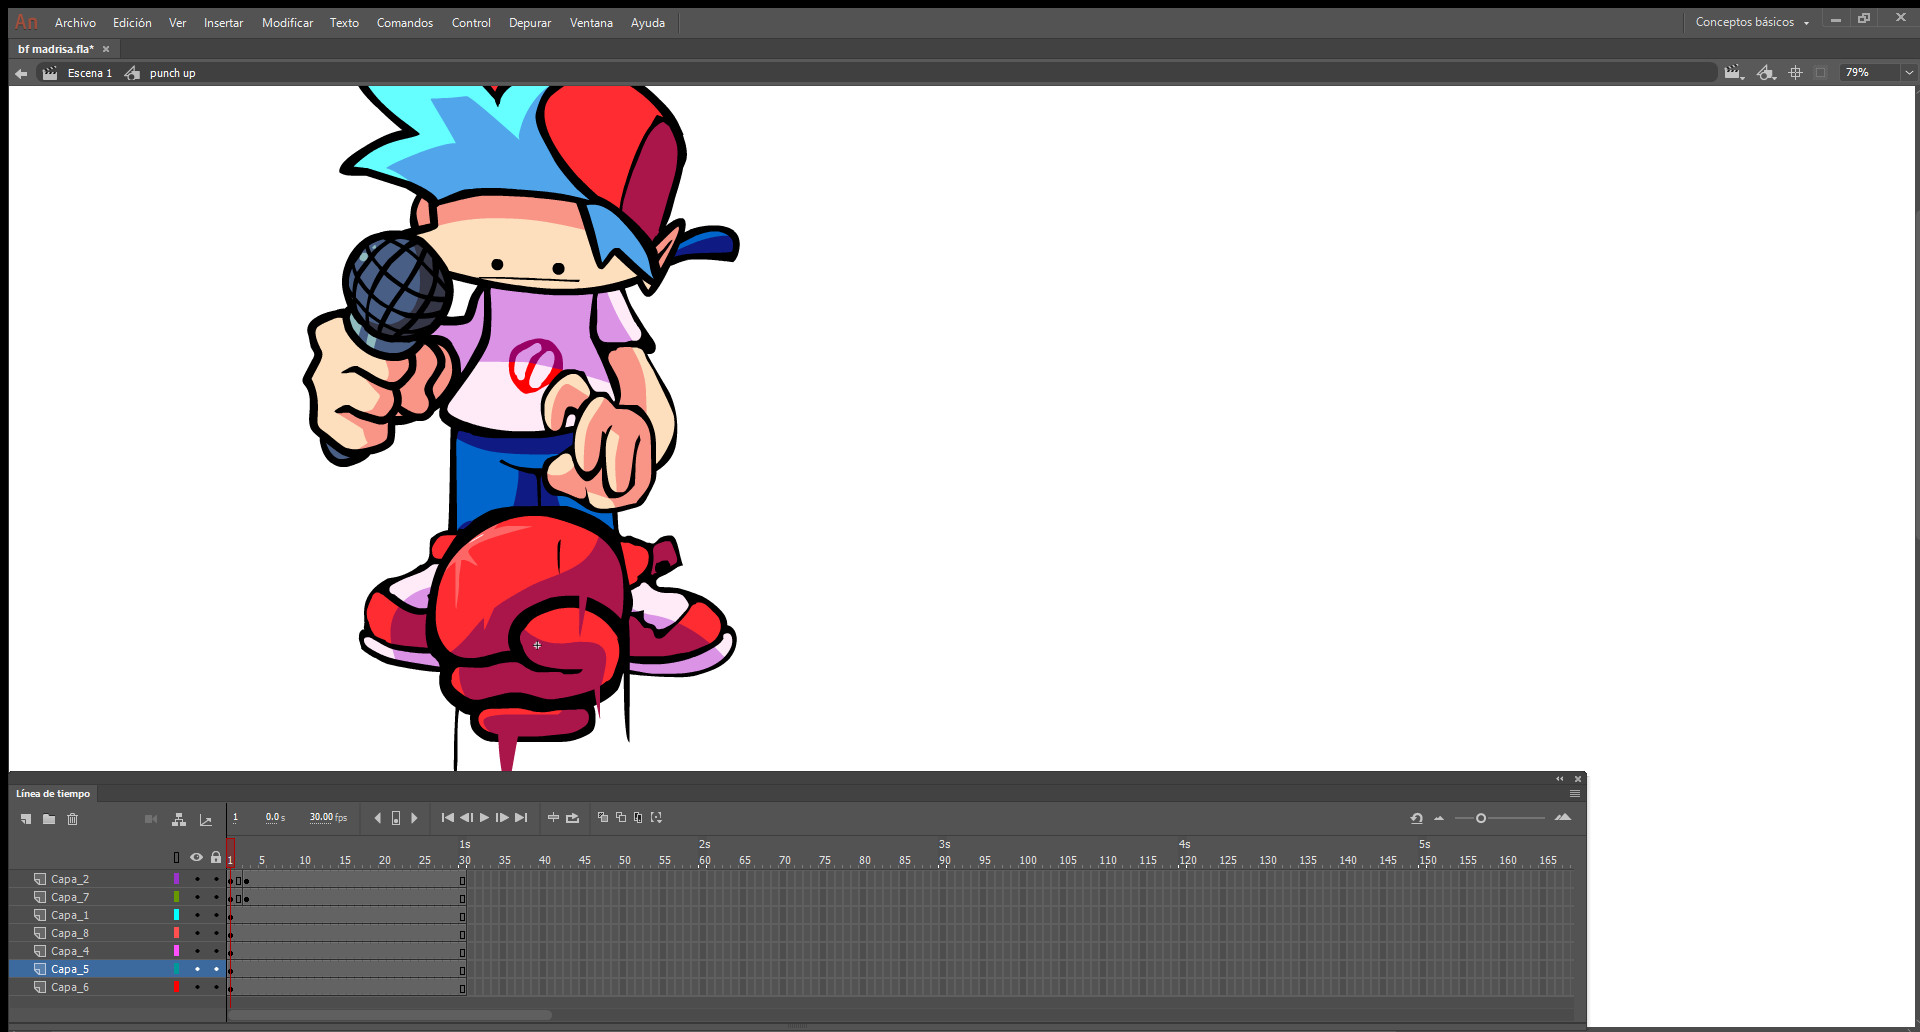
Task: Enable onion skin in timeline
Action: pyautogui.click(x=602, y=817)
